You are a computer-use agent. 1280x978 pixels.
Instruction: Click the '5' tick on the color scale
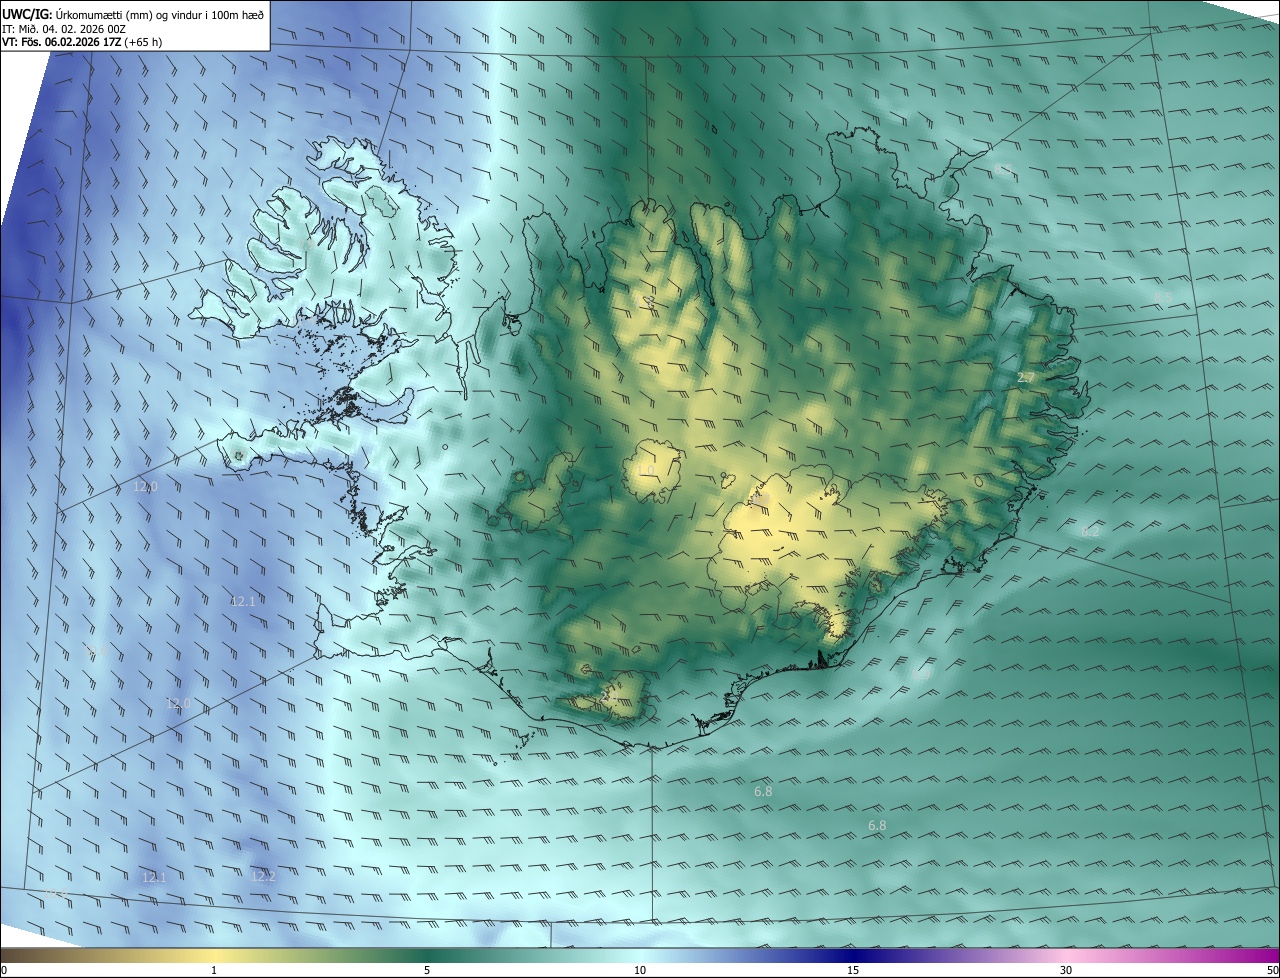[427, 970]
